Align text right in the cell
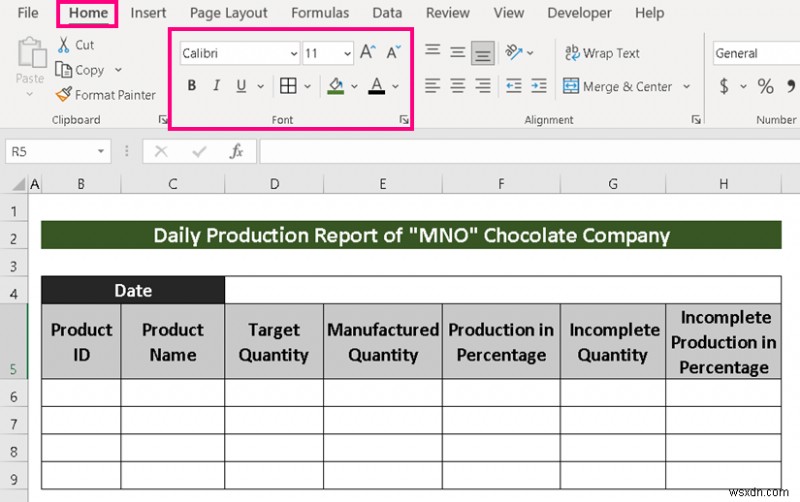Screen dimensions: 800x502 pyautogui.click(x=483, y=86)
